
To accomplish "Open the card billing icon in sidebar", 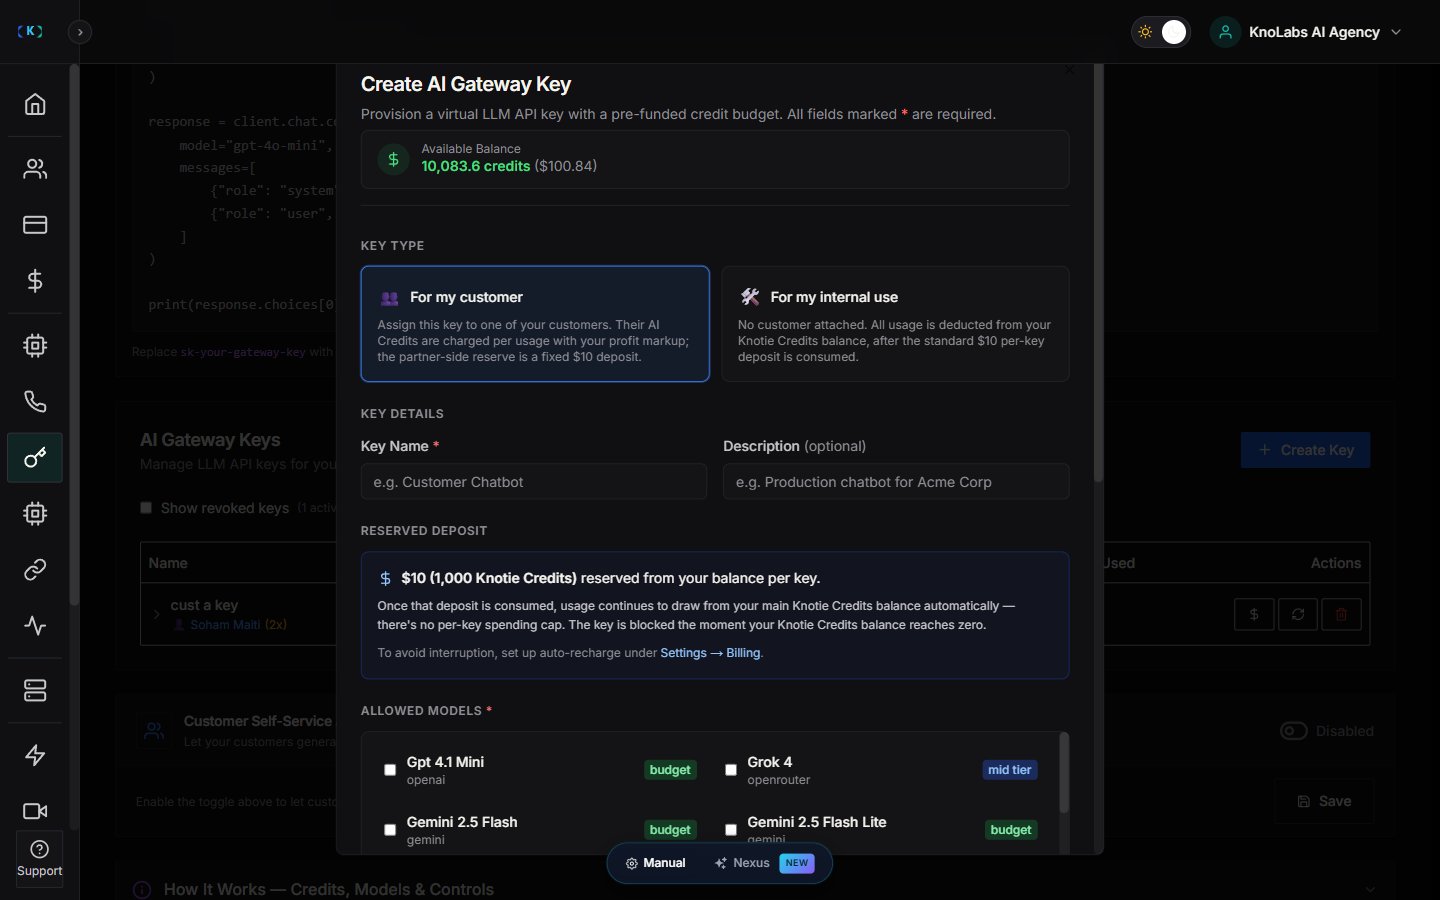I will point(35,225).
